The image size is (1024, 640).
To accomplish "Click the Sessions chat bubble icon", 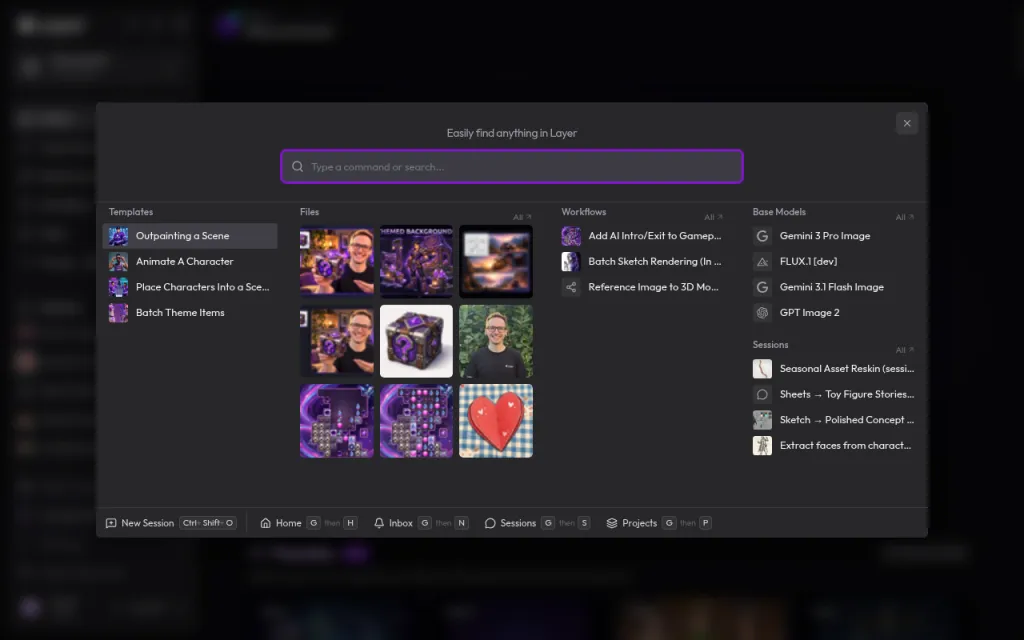I will [x=490, y=523].
